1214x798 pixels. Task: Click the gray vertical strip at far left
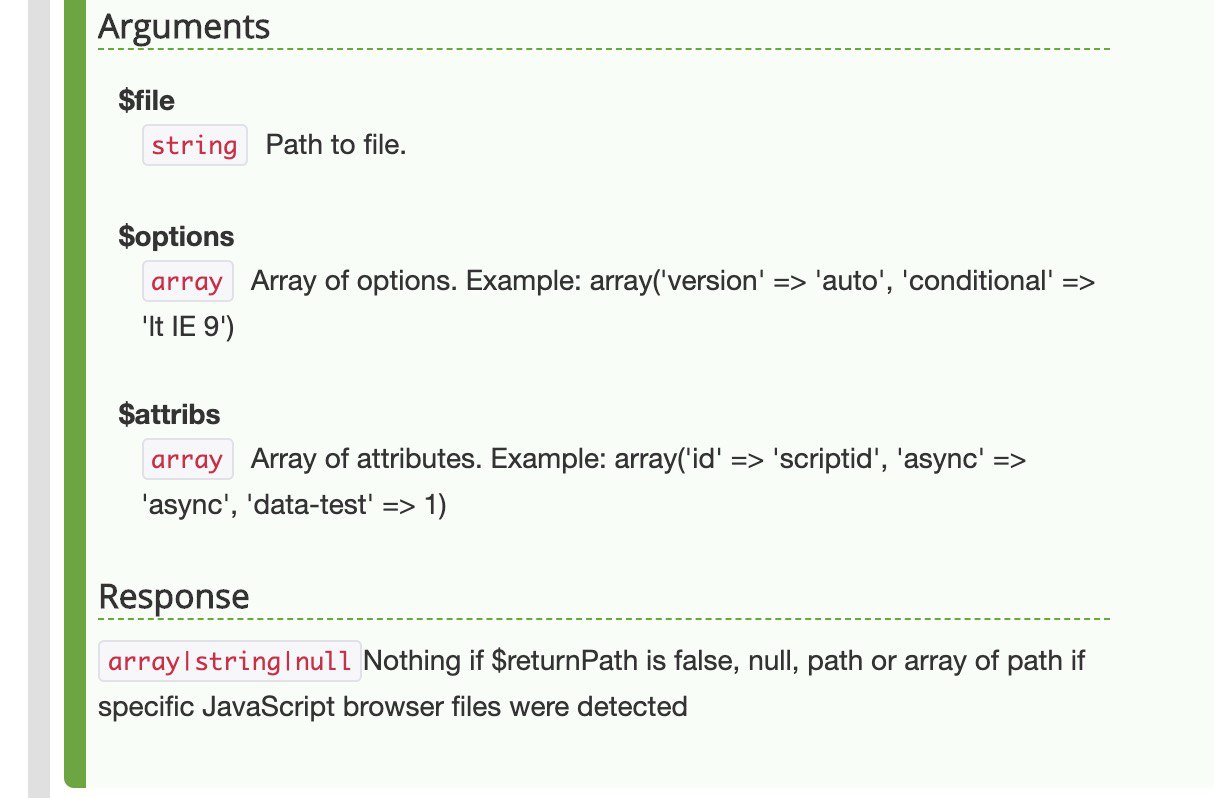(38, 400)
